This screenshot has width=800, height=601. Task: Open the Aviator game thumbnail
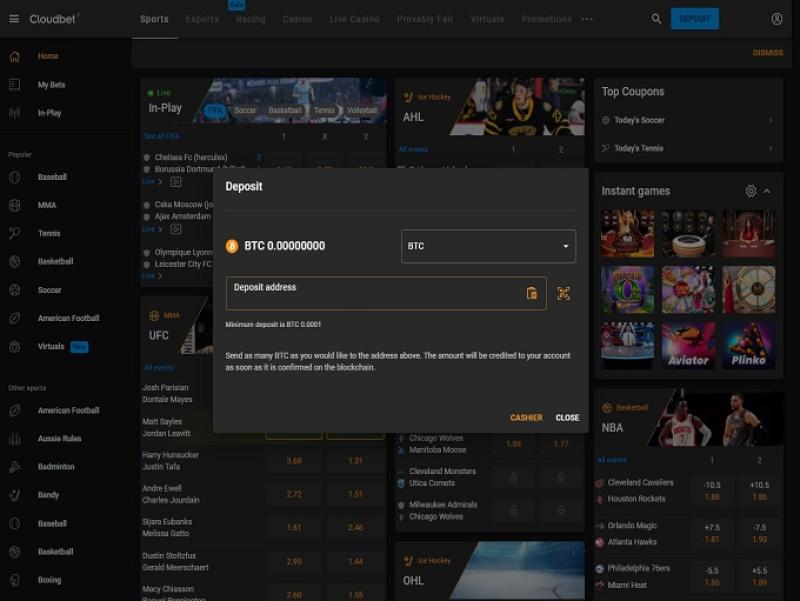pyautogui.click(x=688, y=345)
